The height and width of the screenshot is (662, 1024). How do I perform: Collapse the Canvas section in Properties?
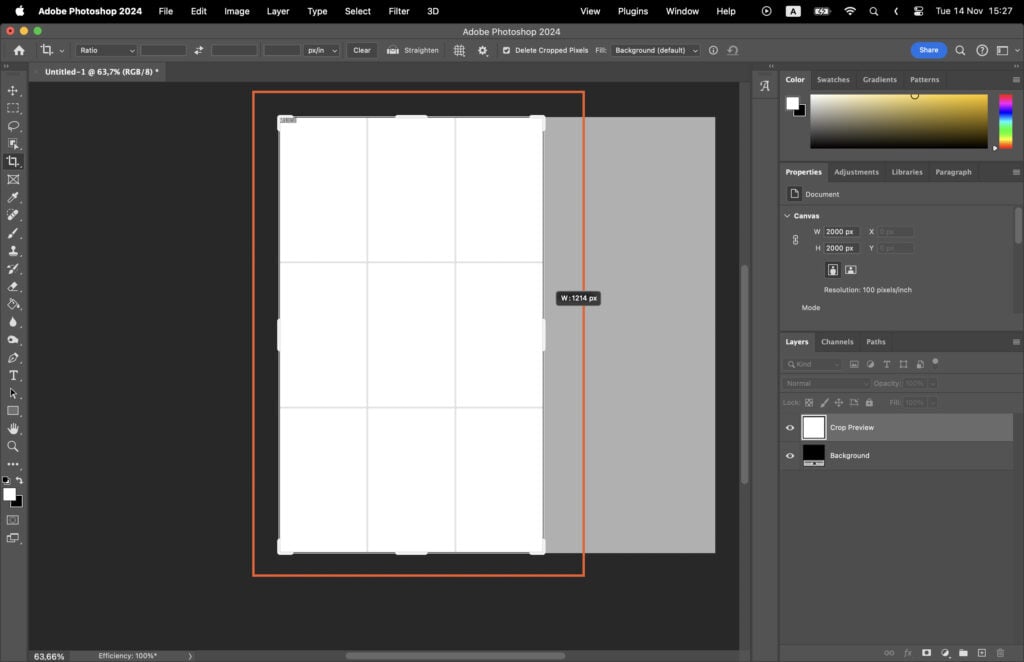(x=787, y=215)
